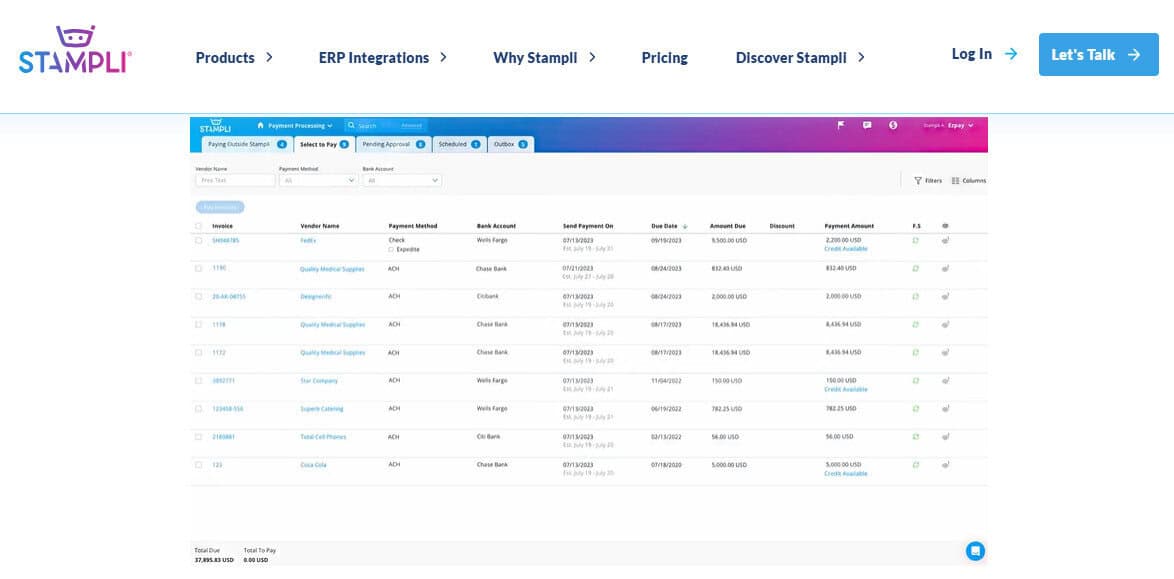Screen dimensions: 1174x579
Task: Open the Ezpay account dropdown
Action: tap(960, 125)
